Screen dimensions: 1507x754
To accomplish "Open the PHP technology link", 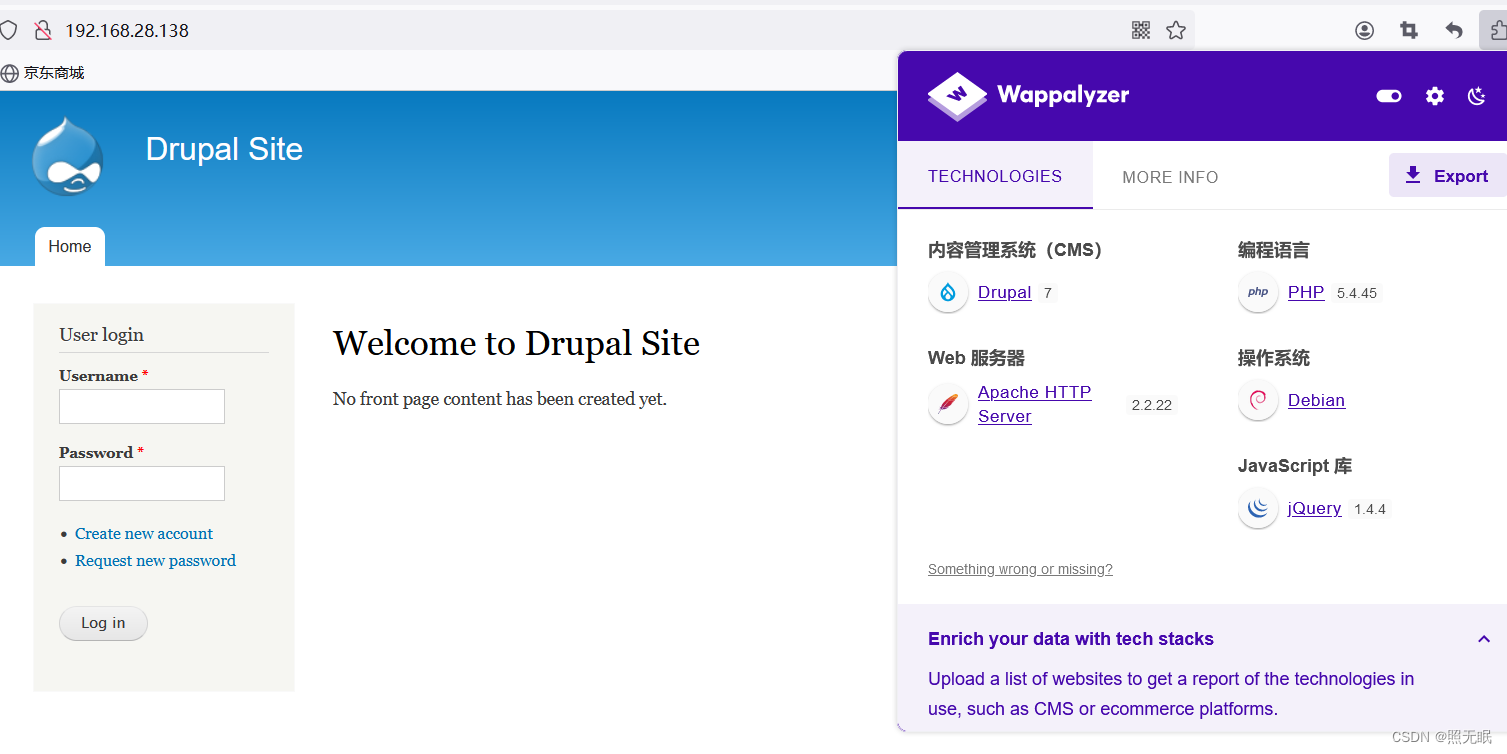I will 1306,292.
